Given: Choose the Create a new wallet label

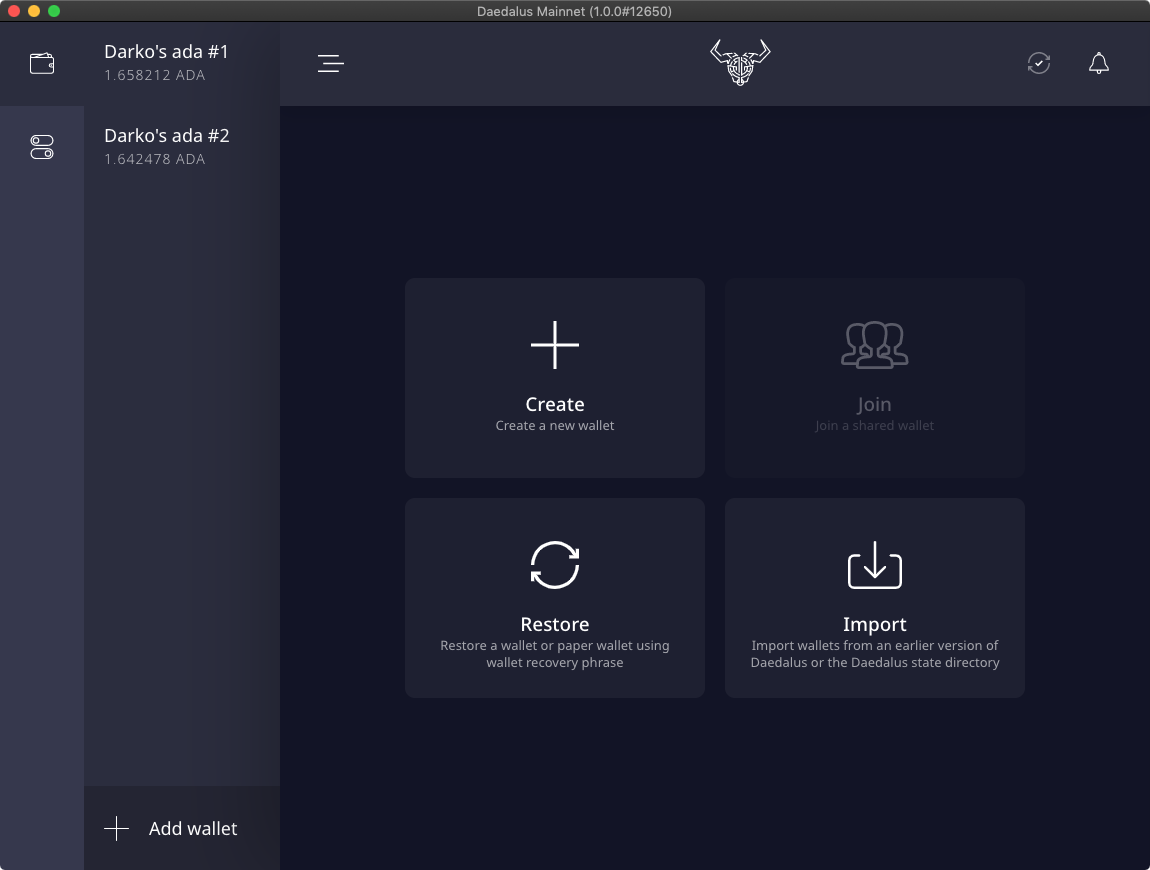Looking at the screenshot, I should (x=555, y=426).
